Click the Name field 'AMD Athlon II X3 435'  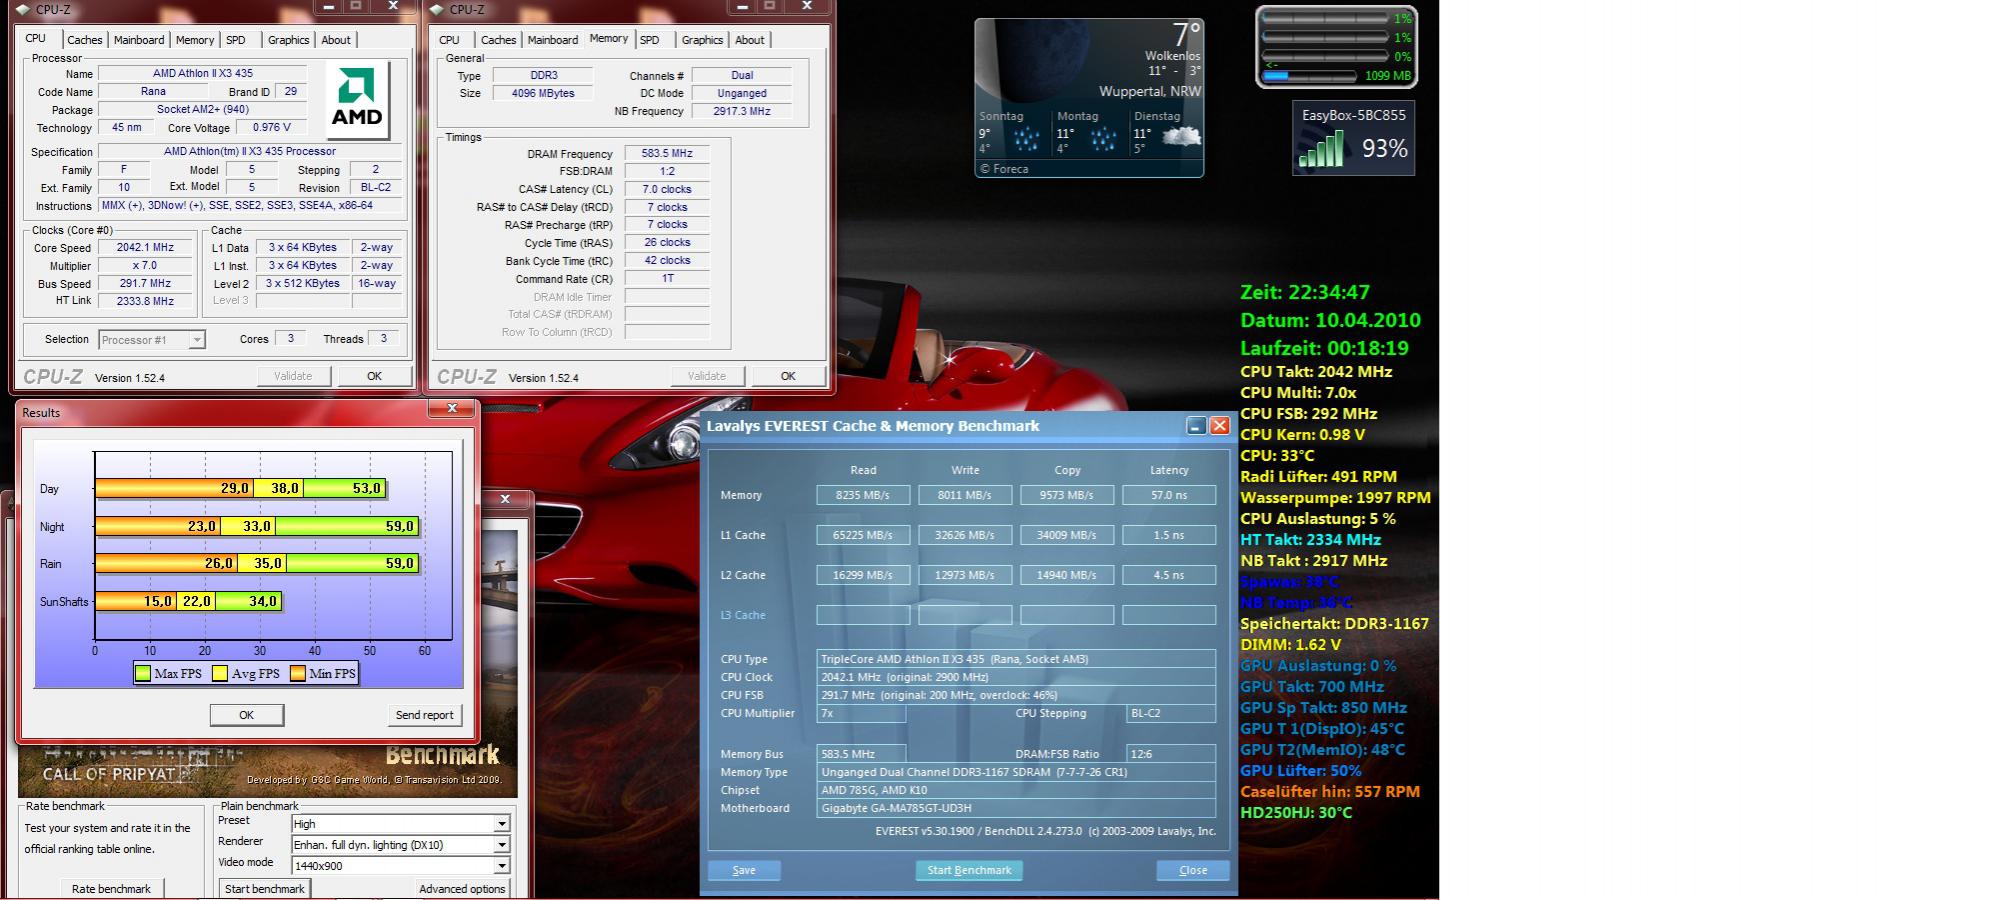coord(202,73)
